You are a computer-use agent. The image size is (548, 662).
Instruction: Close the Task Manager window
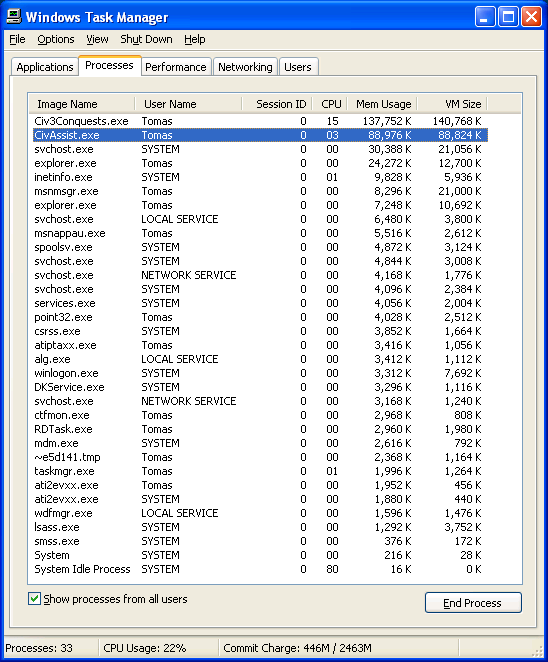532,17
